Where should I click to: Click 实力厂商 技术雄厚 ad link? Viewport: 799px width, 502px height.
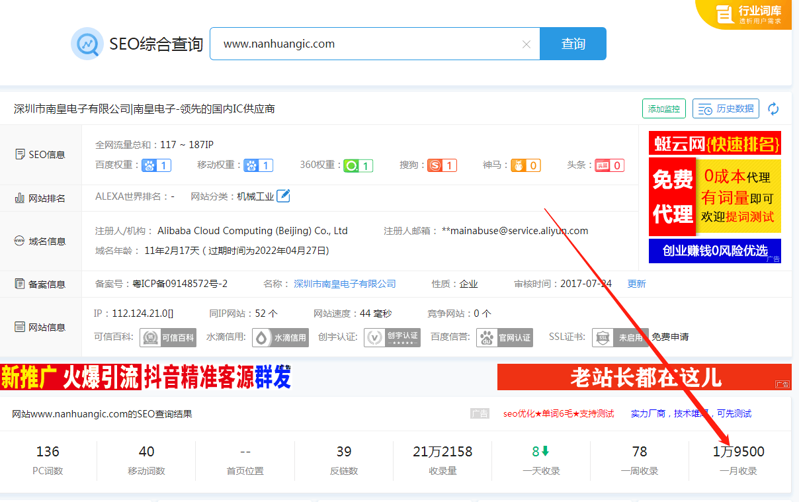click(691, 413)
